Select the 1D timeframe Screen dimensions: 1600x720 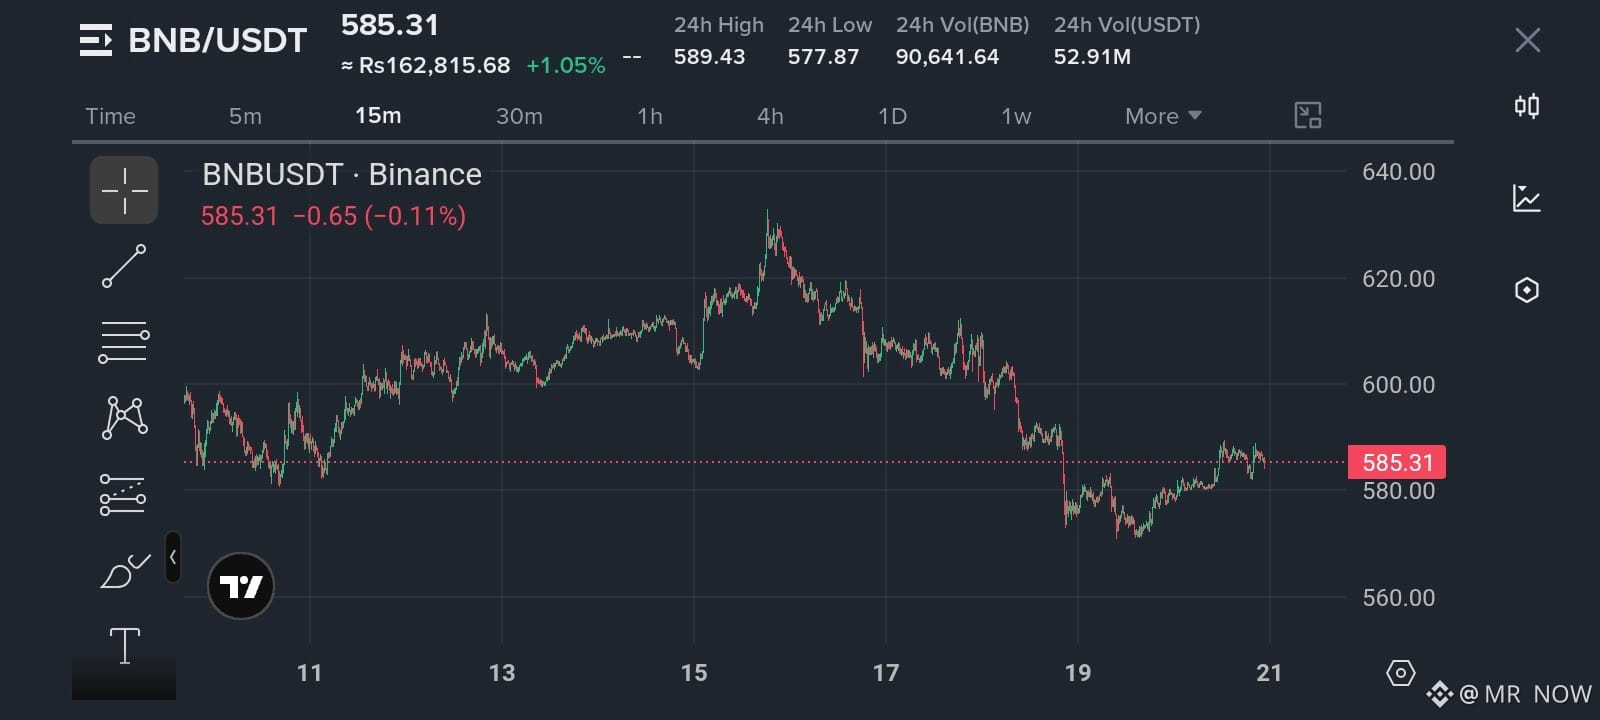[x=892, y=116]
